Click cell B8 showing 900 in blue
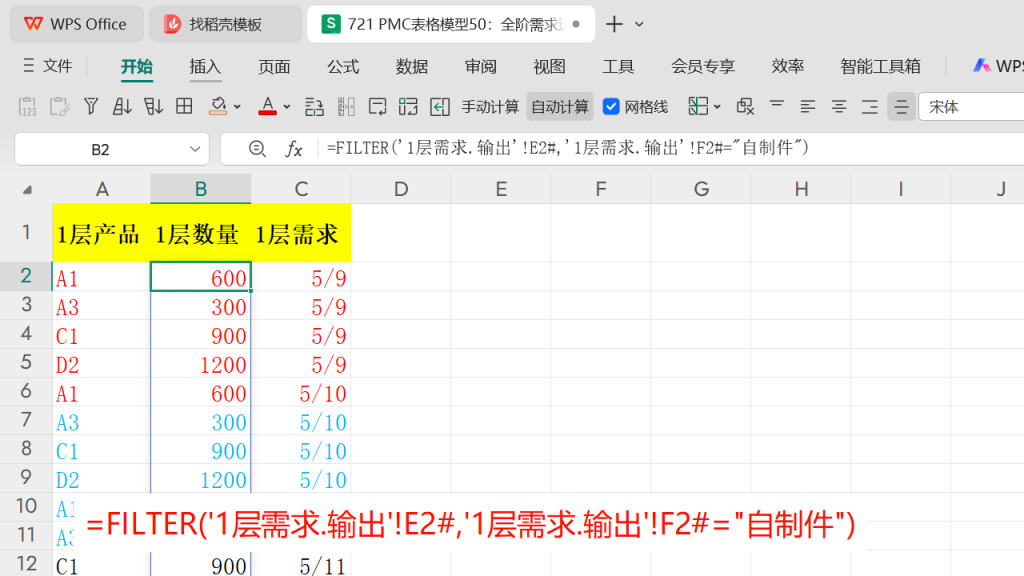 [200, 450]
